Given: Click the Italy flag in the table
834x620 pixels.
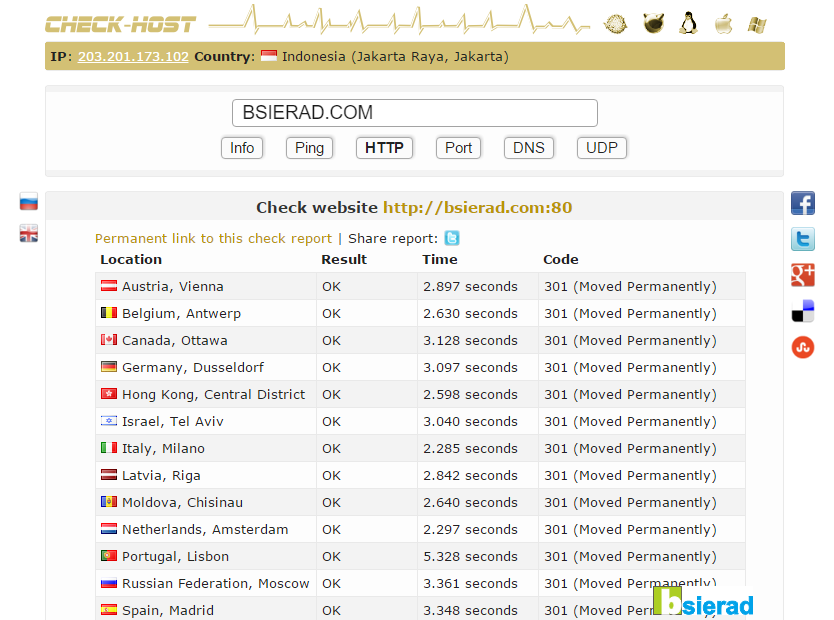Looking at the screenshot, I should click(x=109, y=448).
